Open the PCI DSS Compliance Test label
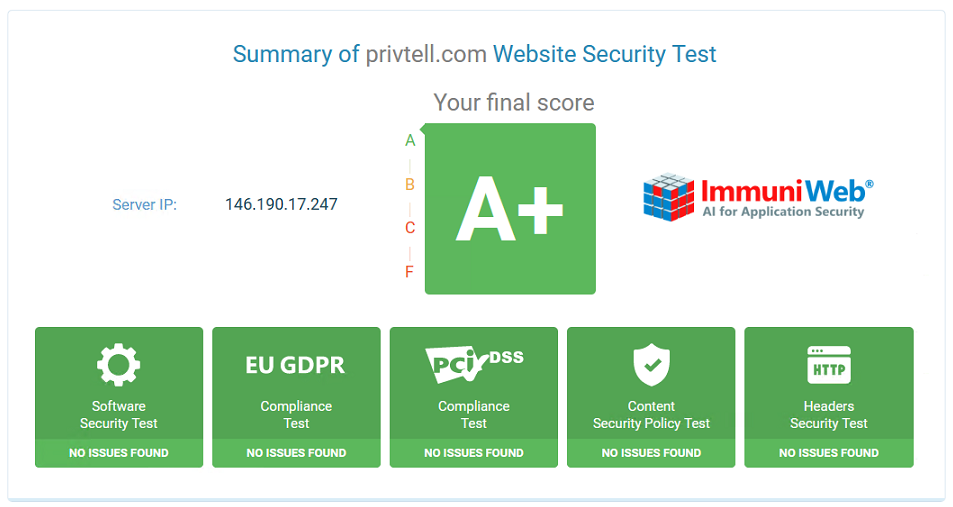Screen dimensions: 953x507 pyautogui.click(x=473, y=415)
